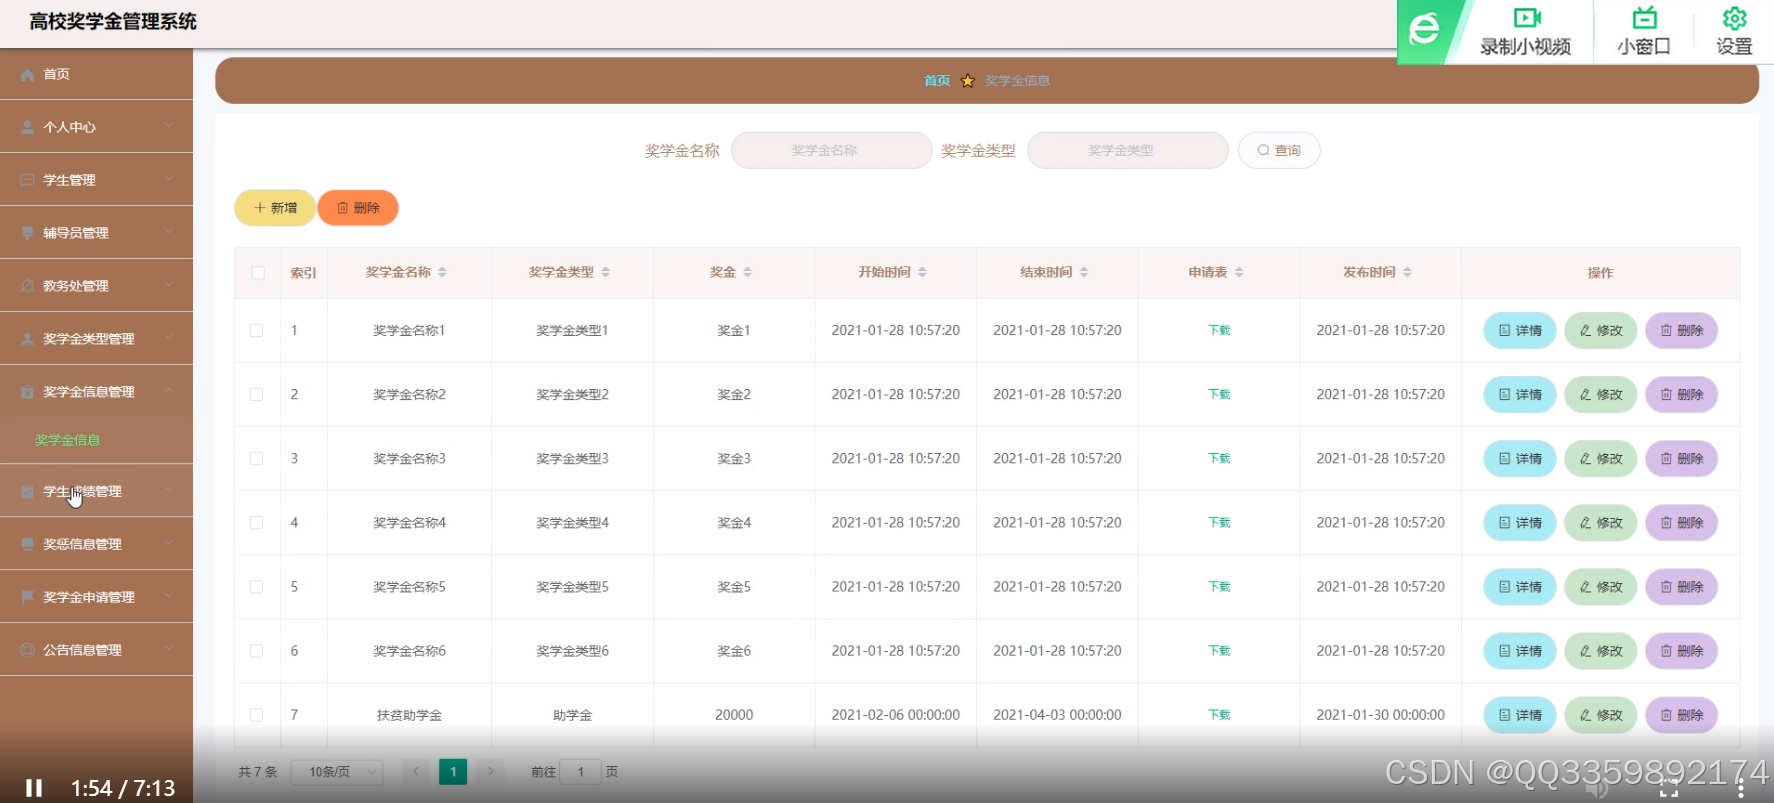Check the row 5 checkbox
Screen dimensions: 1774x803
pos(257,587)
